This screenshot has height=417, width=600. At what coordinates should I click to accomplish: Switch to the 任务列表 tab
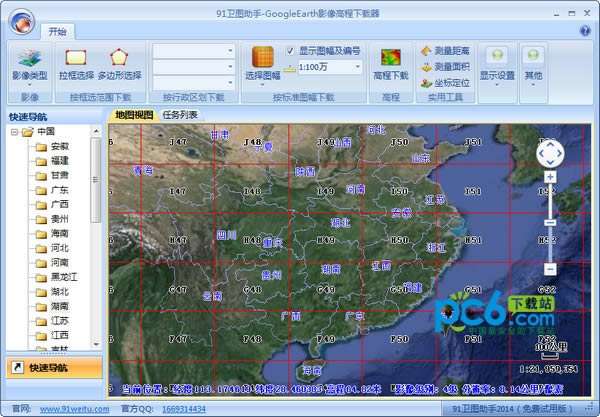[180, 115]
